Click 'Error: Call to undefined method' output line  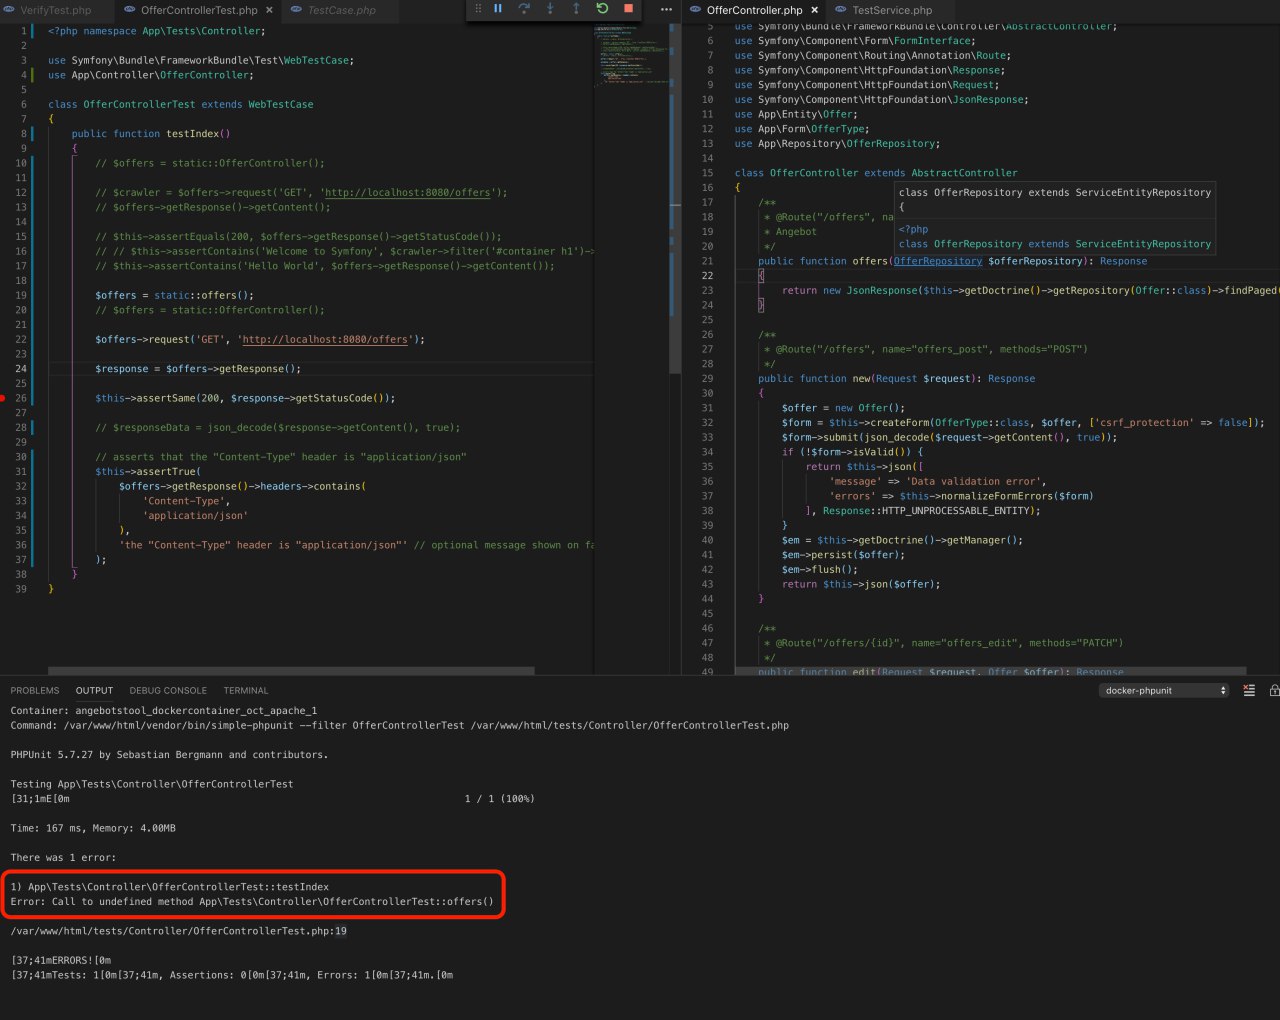point(252,901)
